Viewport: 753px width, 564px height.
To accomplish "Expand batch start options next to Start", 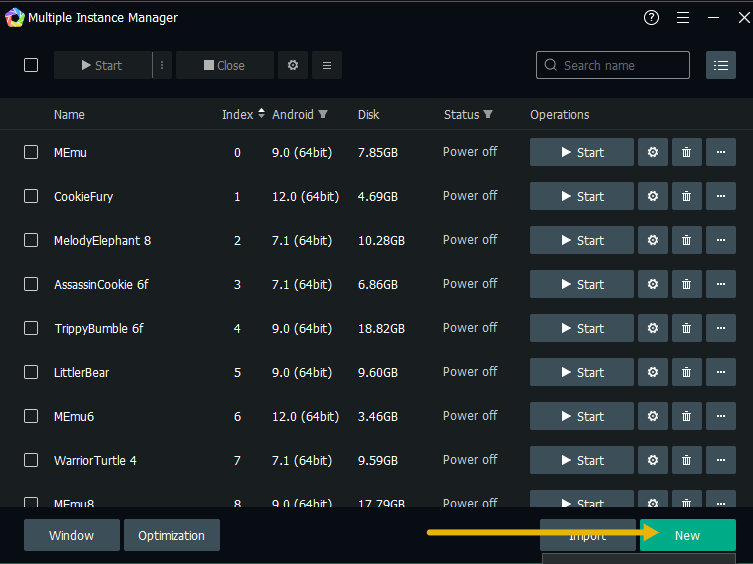I will click(162, 65).
